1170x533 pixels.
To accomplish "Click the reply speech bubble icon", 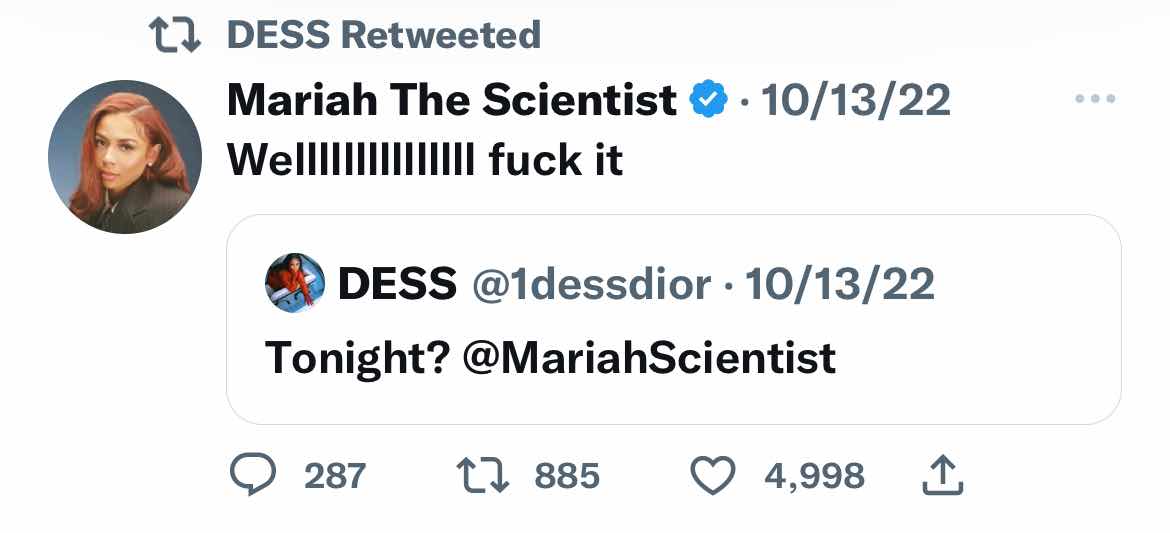I will 252,475.
